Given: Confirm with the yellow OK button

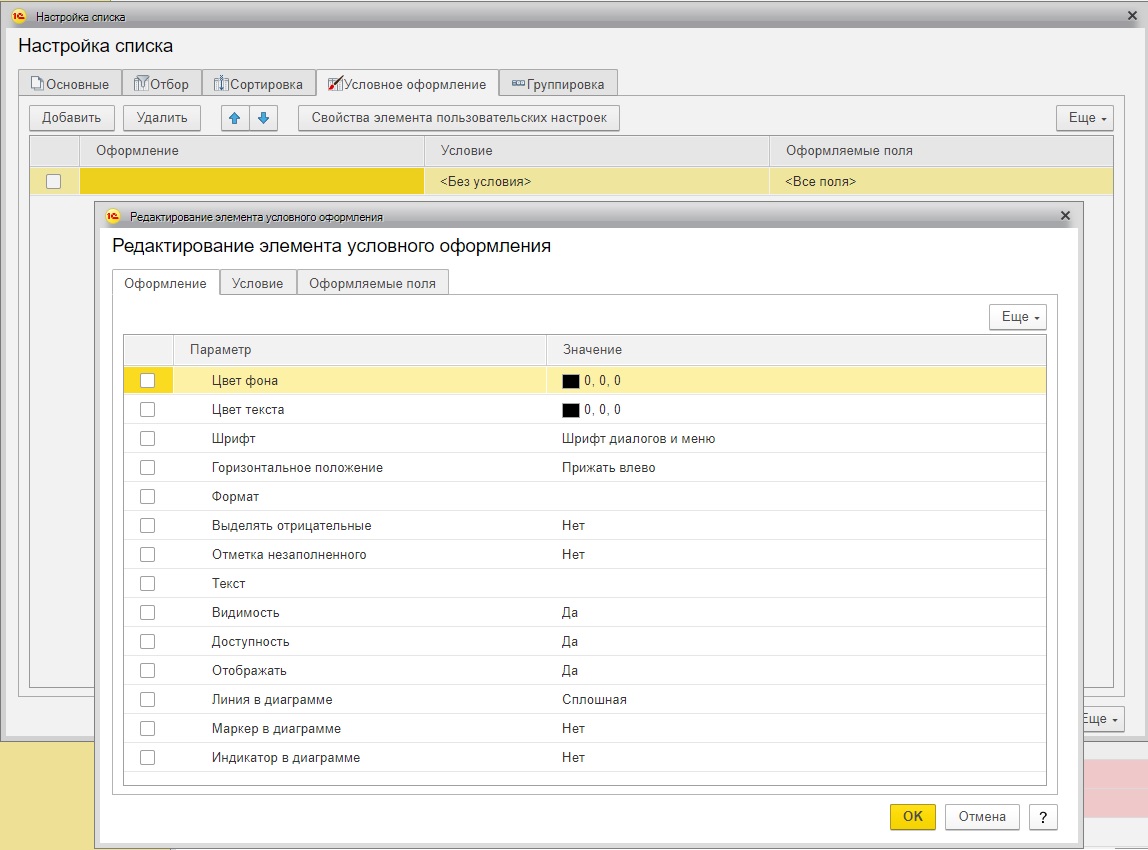Looking at the screenshot, I should (913, 816).
